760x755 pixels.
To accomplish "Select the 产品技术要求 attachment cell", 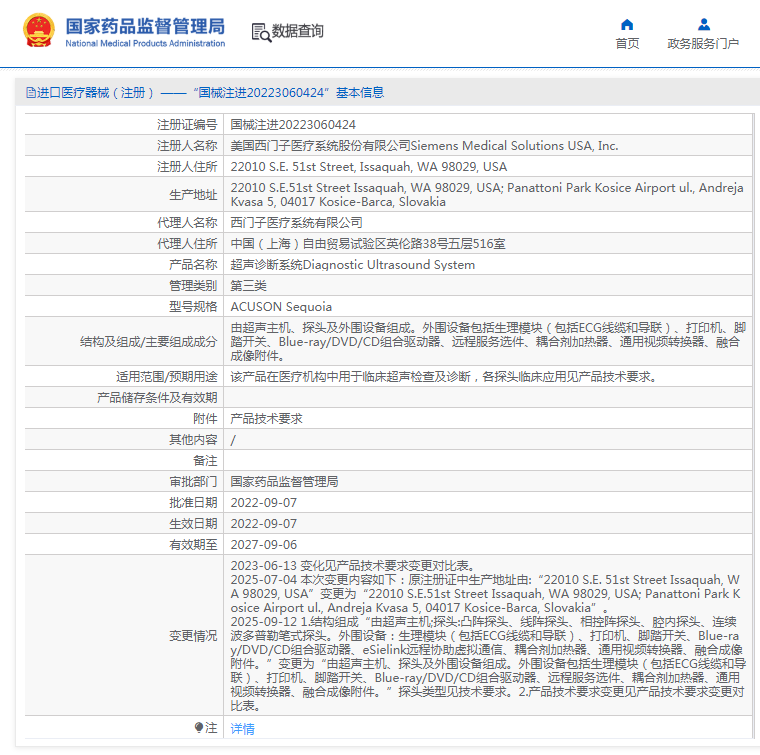I will pos(266,419).
